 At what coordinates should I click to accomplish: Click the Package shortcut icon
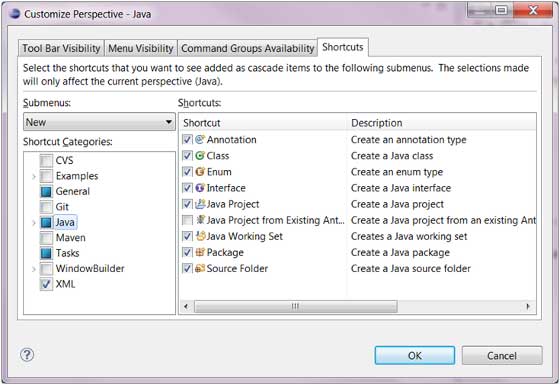tap(200, 252)
